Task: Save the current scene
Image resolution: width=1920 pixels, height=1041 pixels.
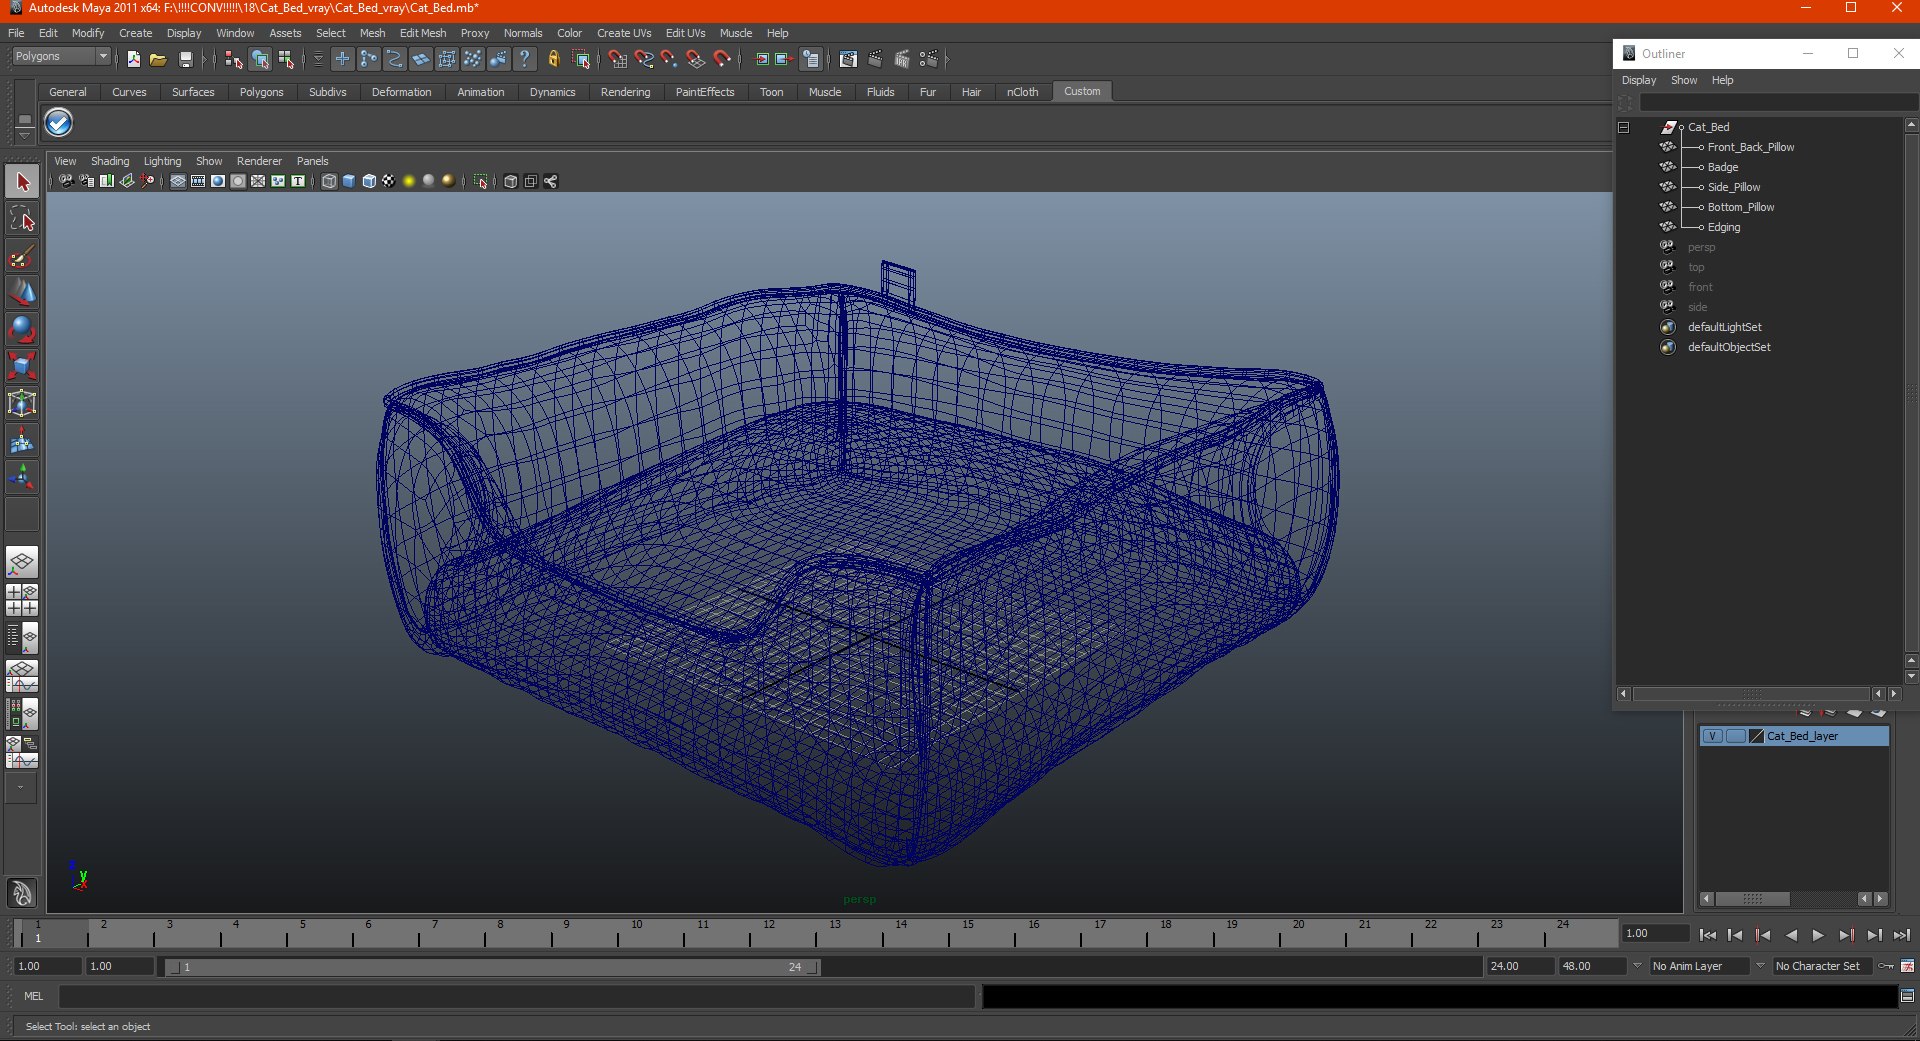Action: (x=186, y=59)
